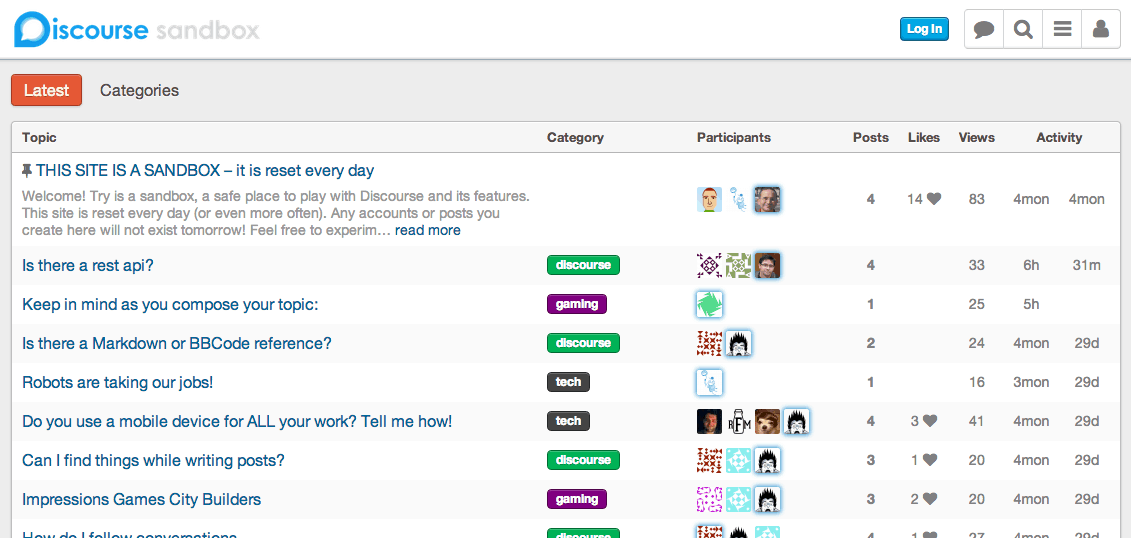The height and width of the screenshot is (538, 1131).
Task: Select the tech badge beside 'Robots are taking our jobs'
Action: pyautogui.click(x=568, y=382)
